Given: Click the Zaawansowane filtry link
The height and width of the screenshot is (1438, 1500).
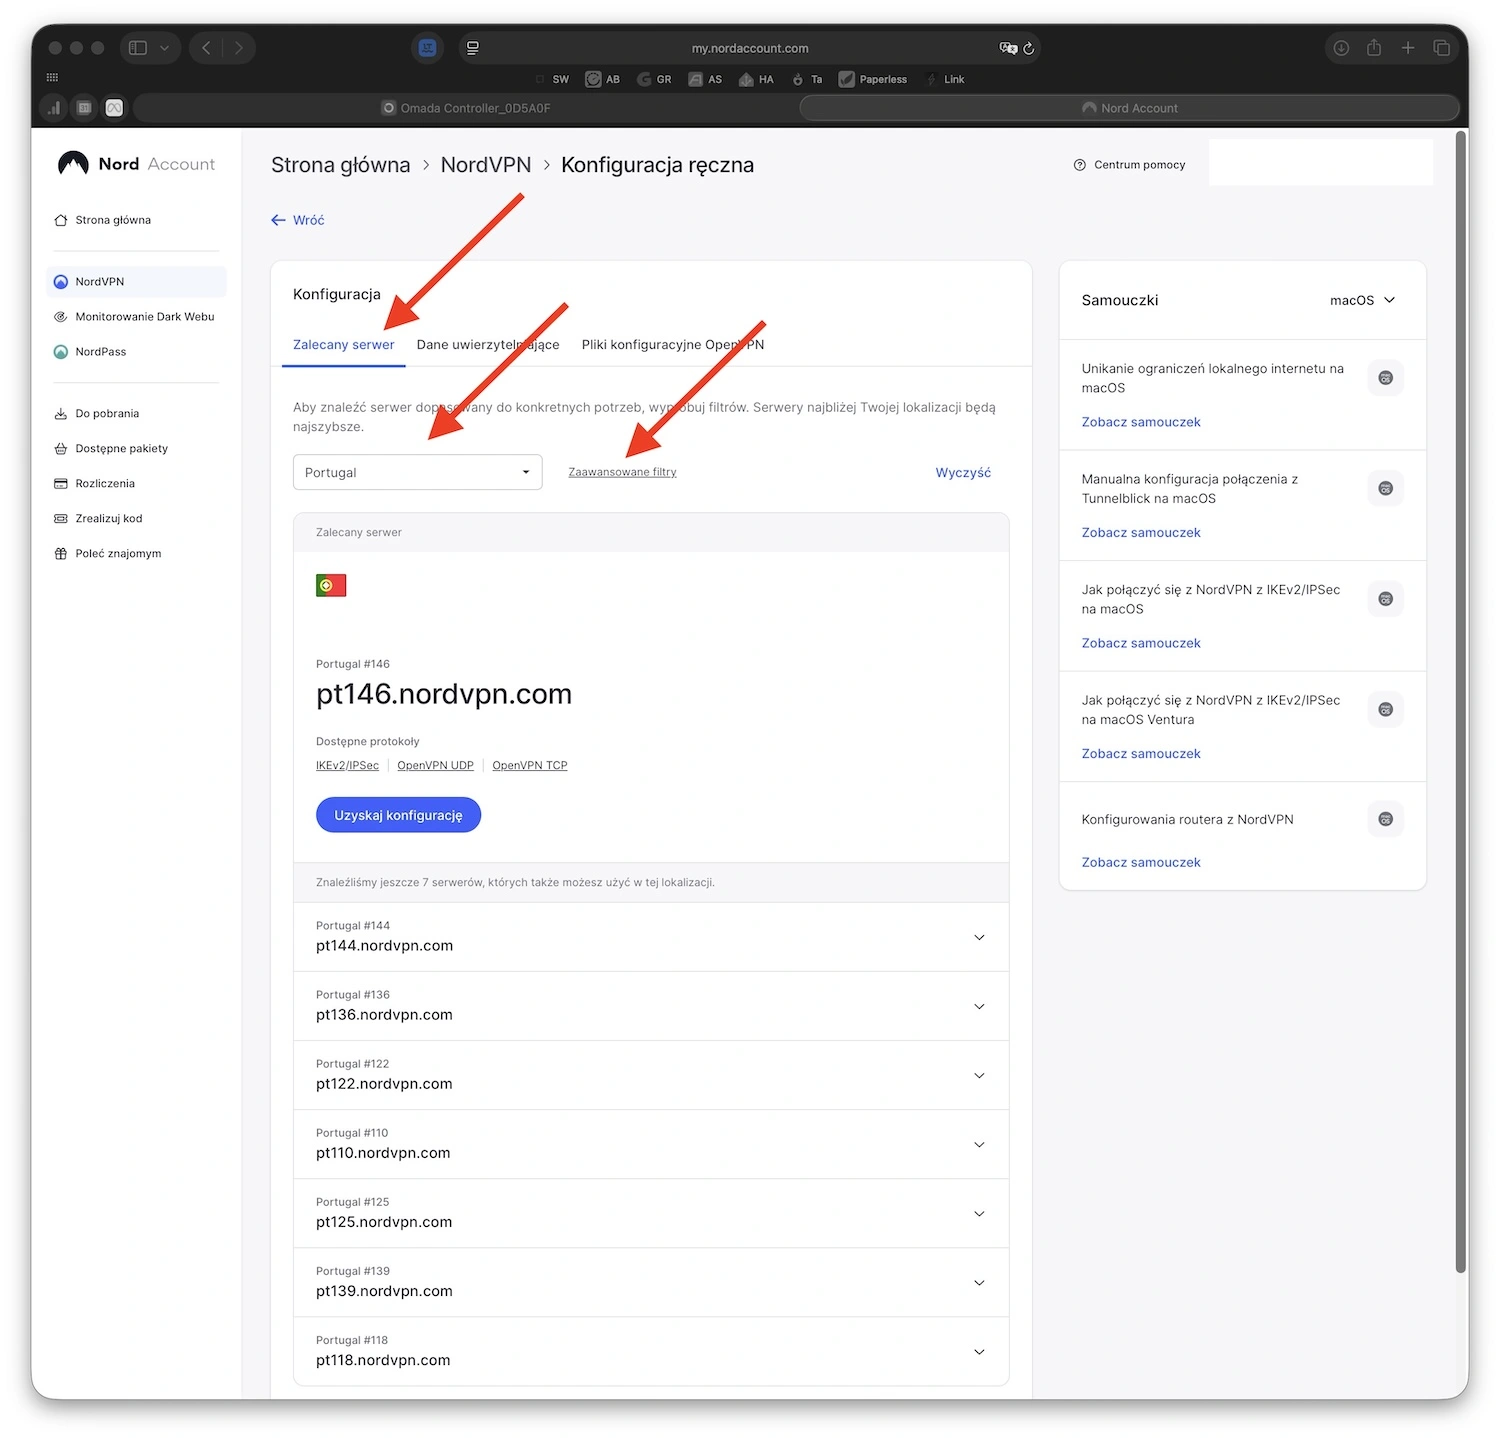Looking at the screenshot, I should [622, 473].
